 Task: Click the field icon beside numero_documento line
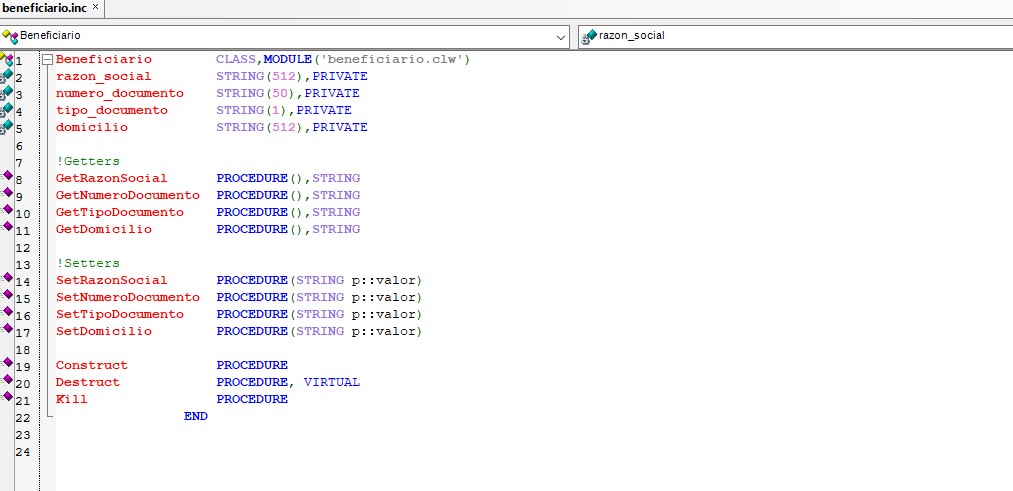[7, 93]
